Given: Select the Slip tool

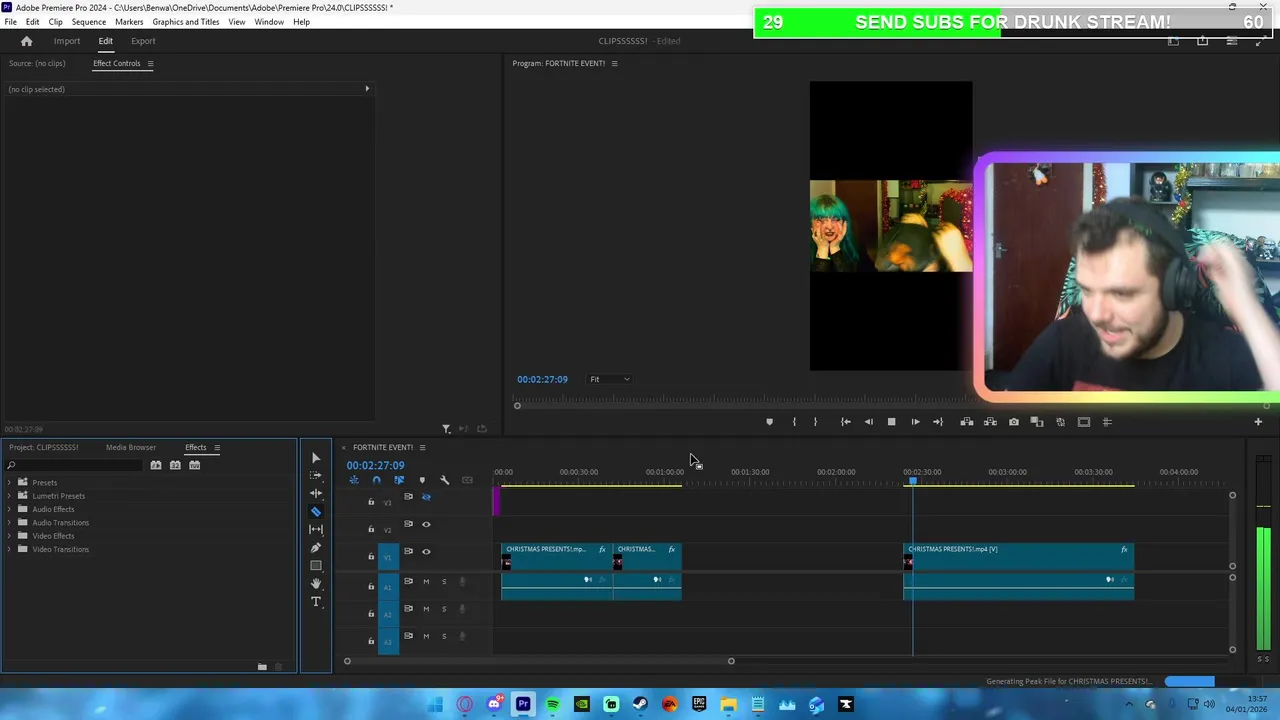Looking at the screenshot, I should point(316,530).
